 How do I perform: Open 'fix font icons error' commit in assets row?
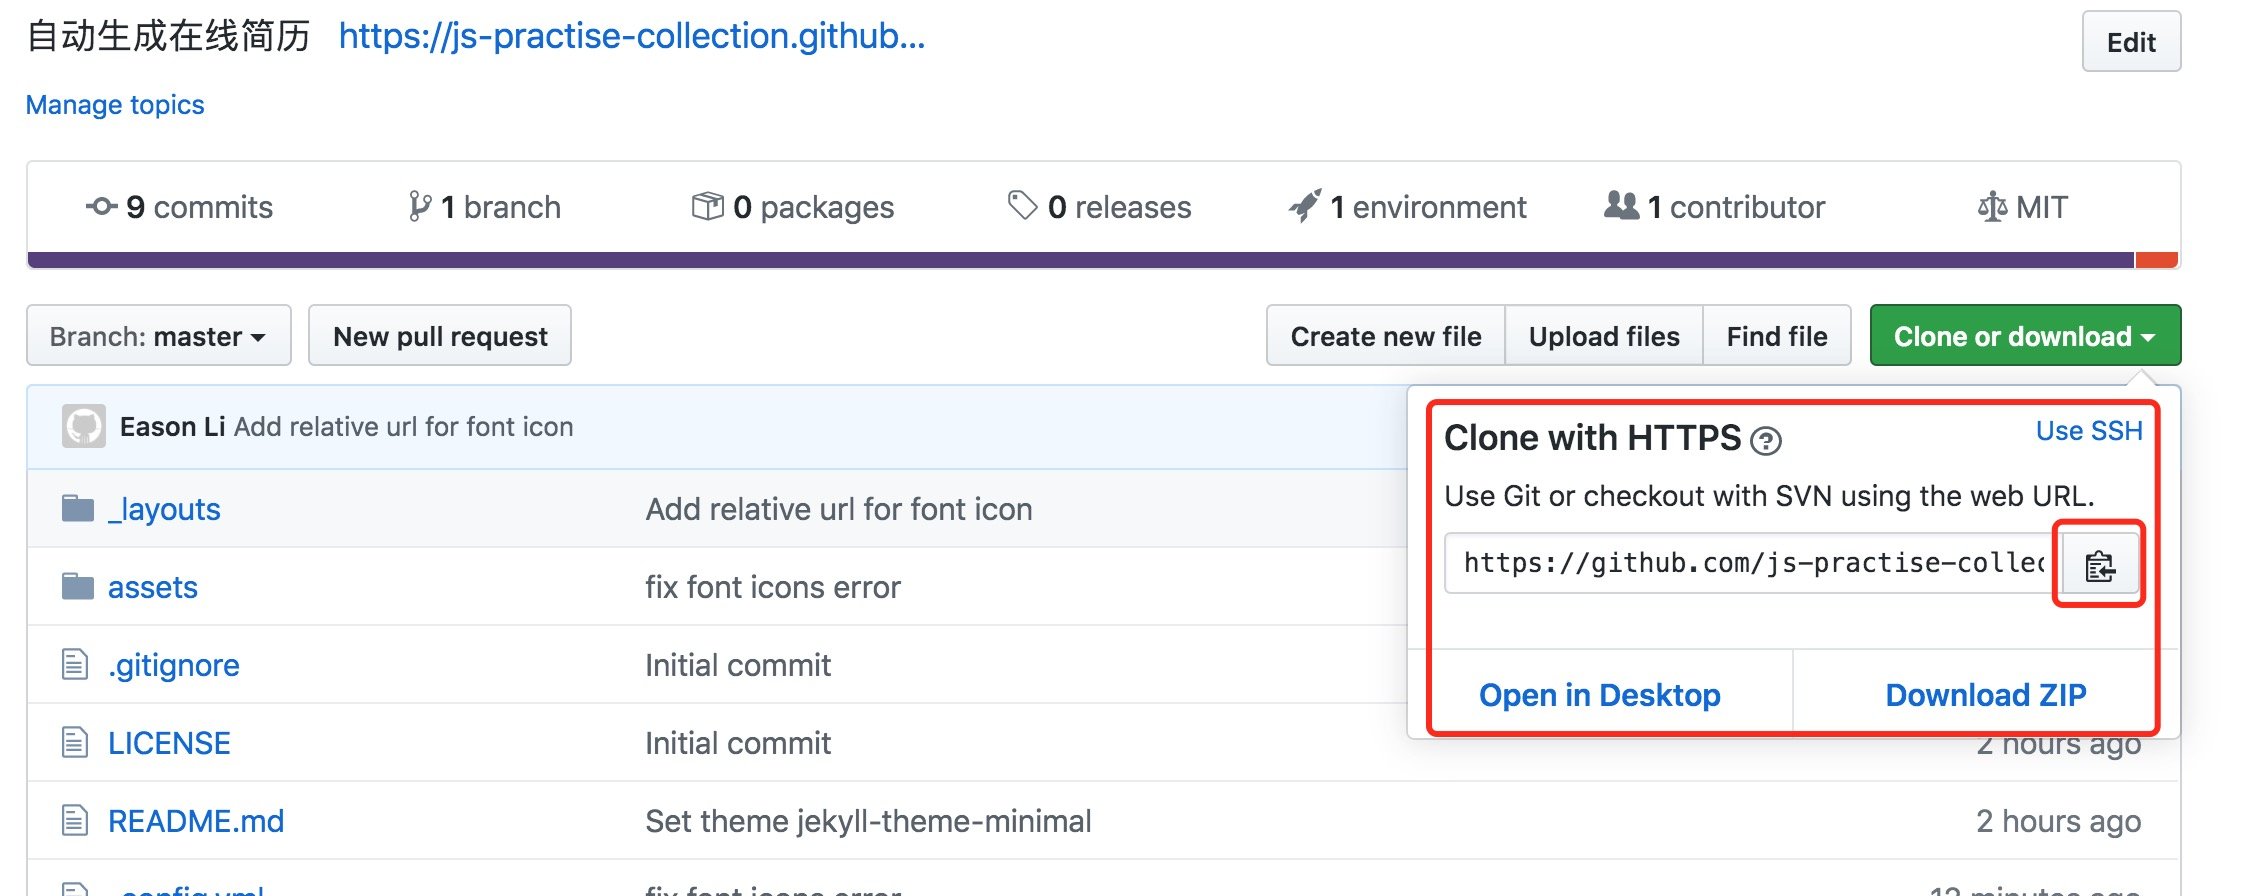[x=773, y=587]
